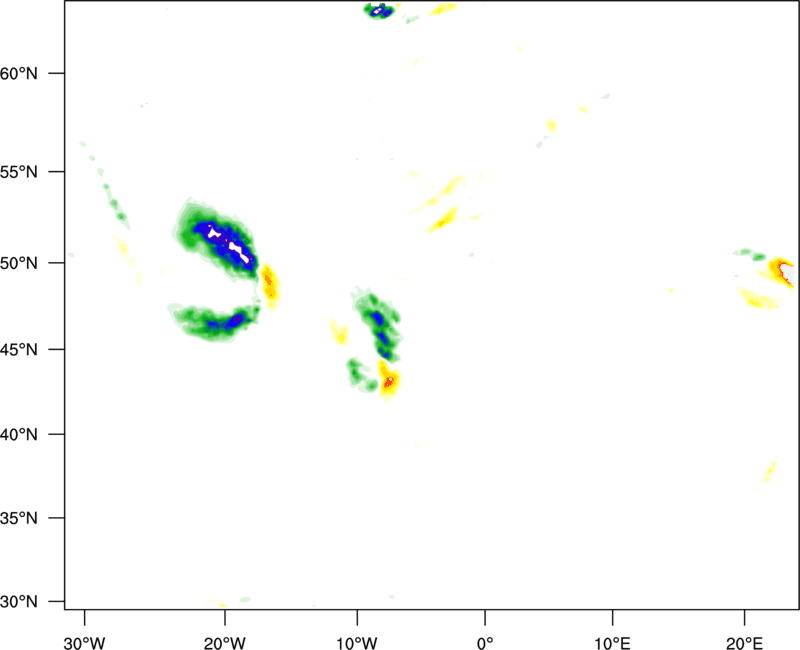Click the 20°E longitude label
800x650 pixels.
tap(744, 643)
